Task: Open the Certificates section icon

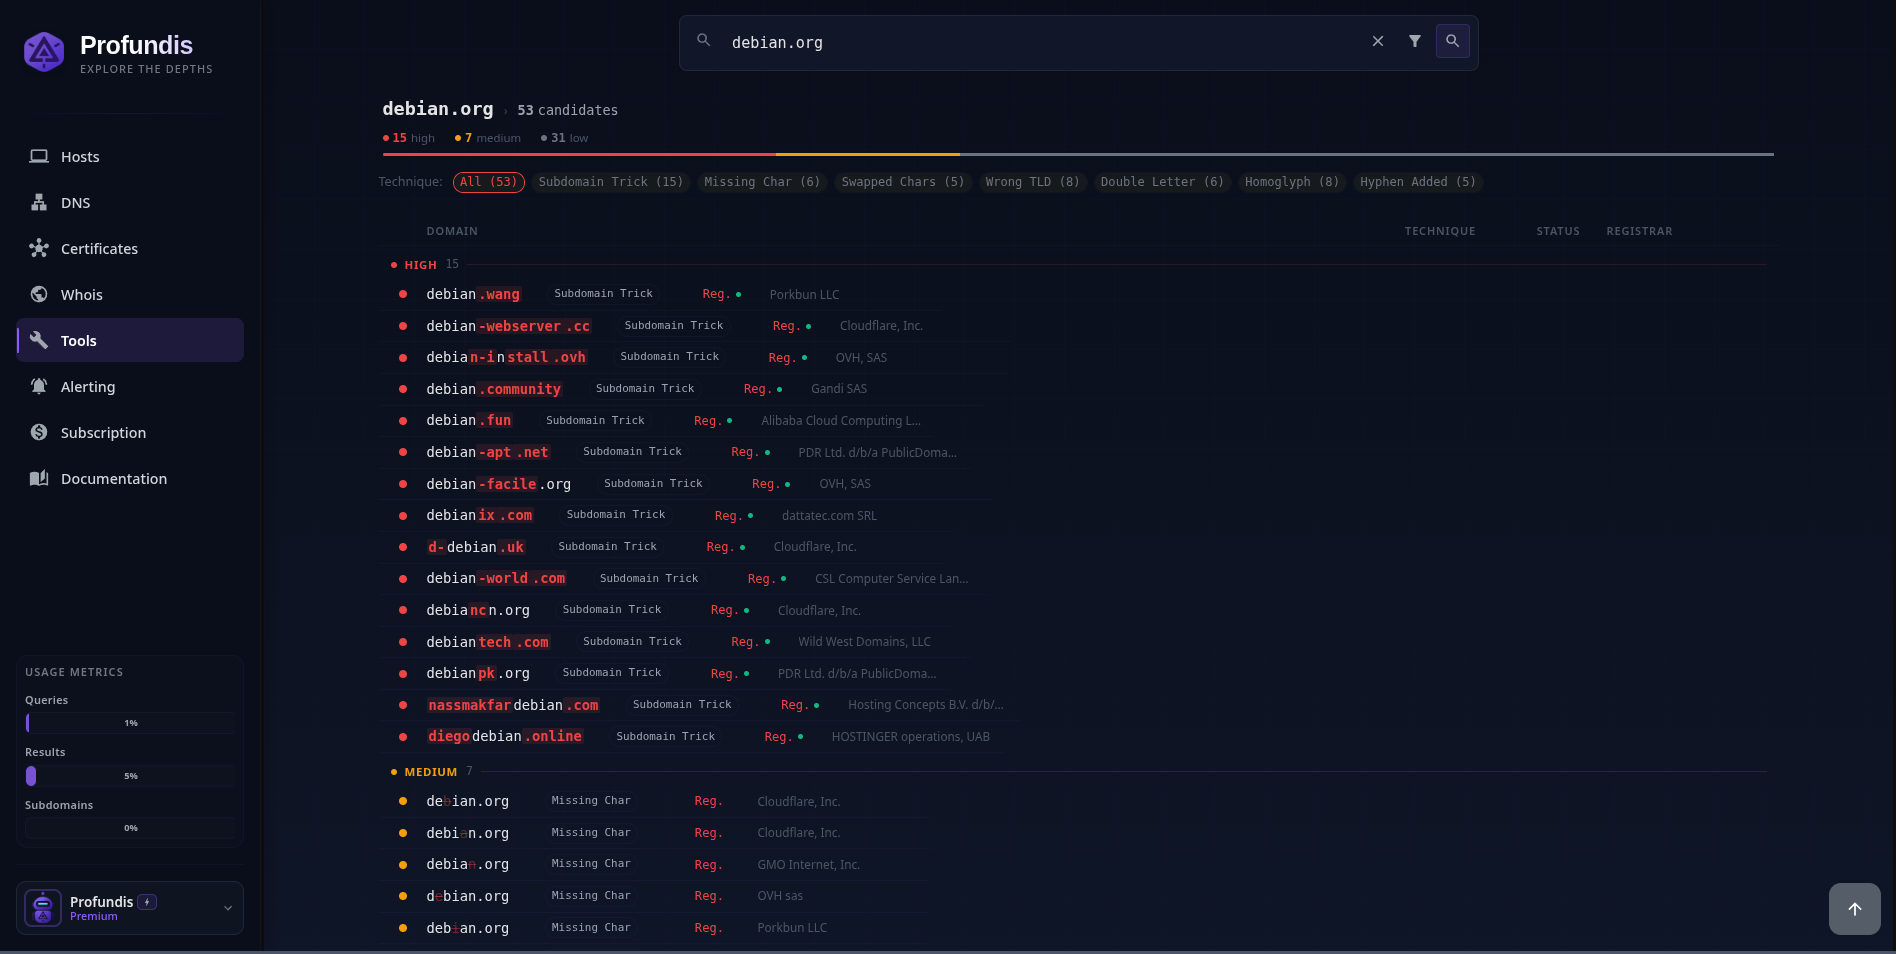Action: [x=39, y=248]
